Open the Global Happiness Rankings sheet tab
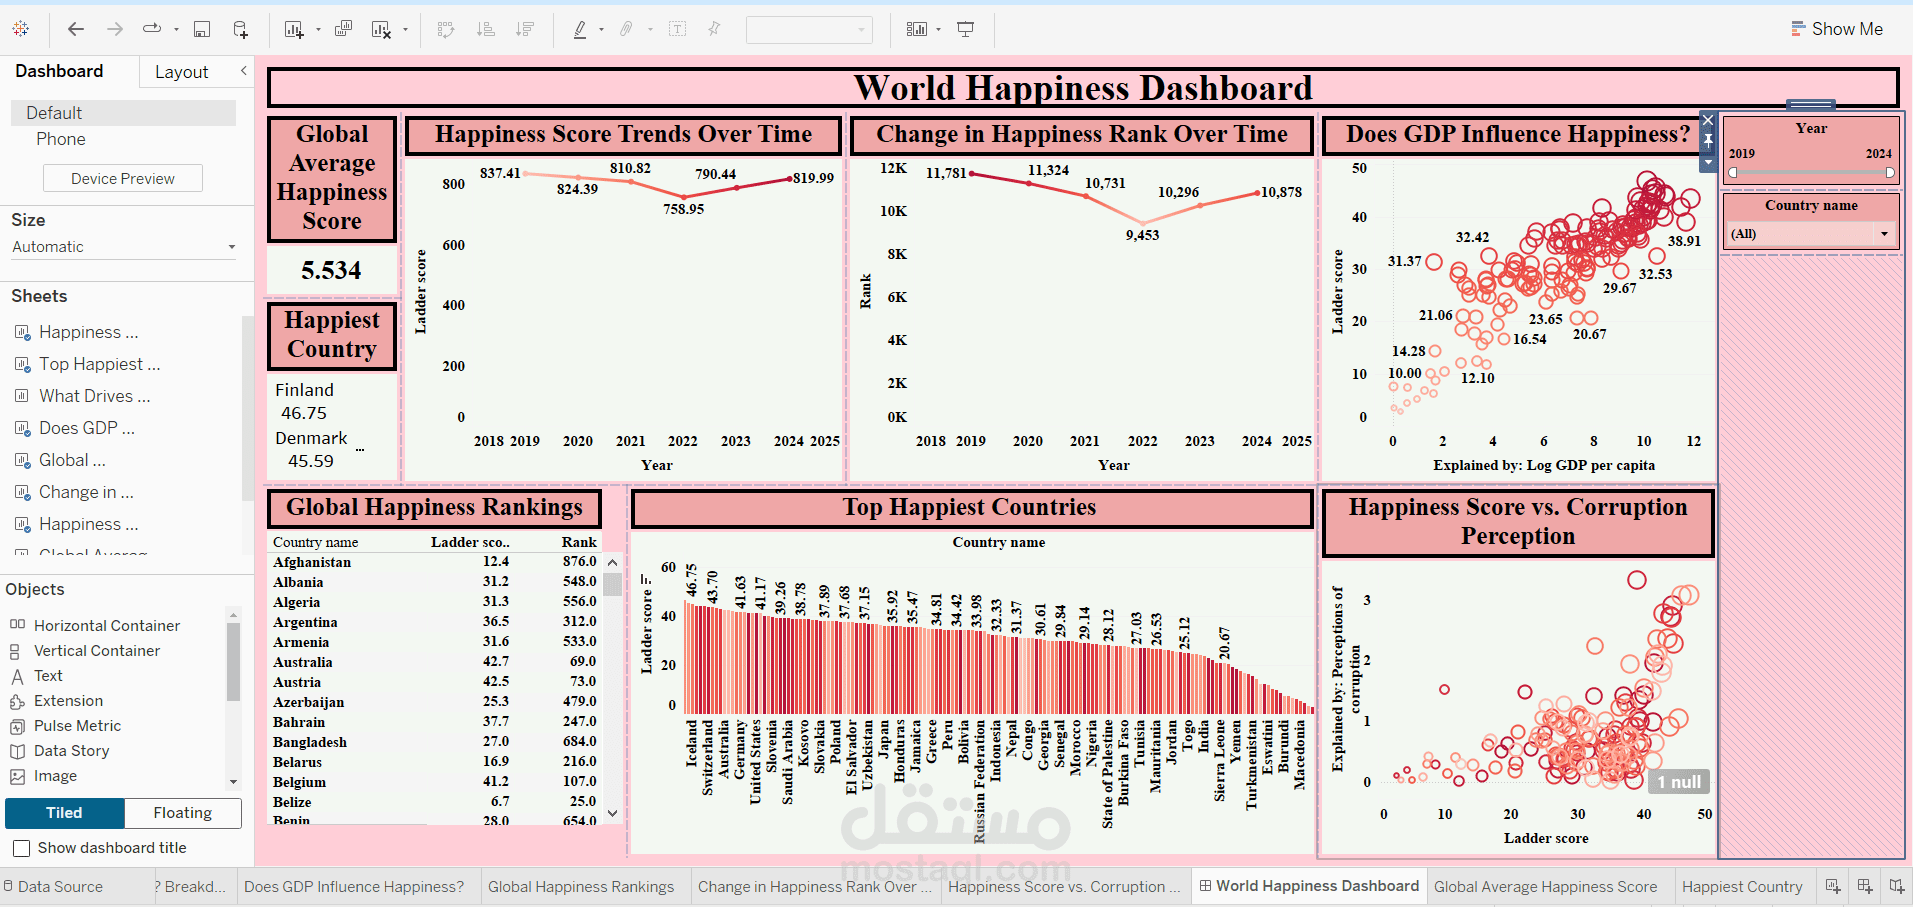This screenshot has width=1913, height=907. coord(581,886)
